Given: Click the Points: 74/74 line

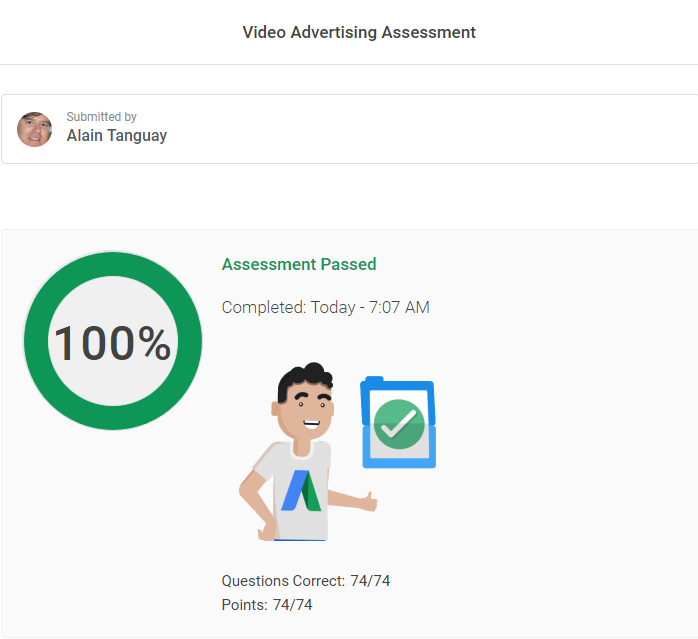Looking at the screenshot, I should [266, 605].
